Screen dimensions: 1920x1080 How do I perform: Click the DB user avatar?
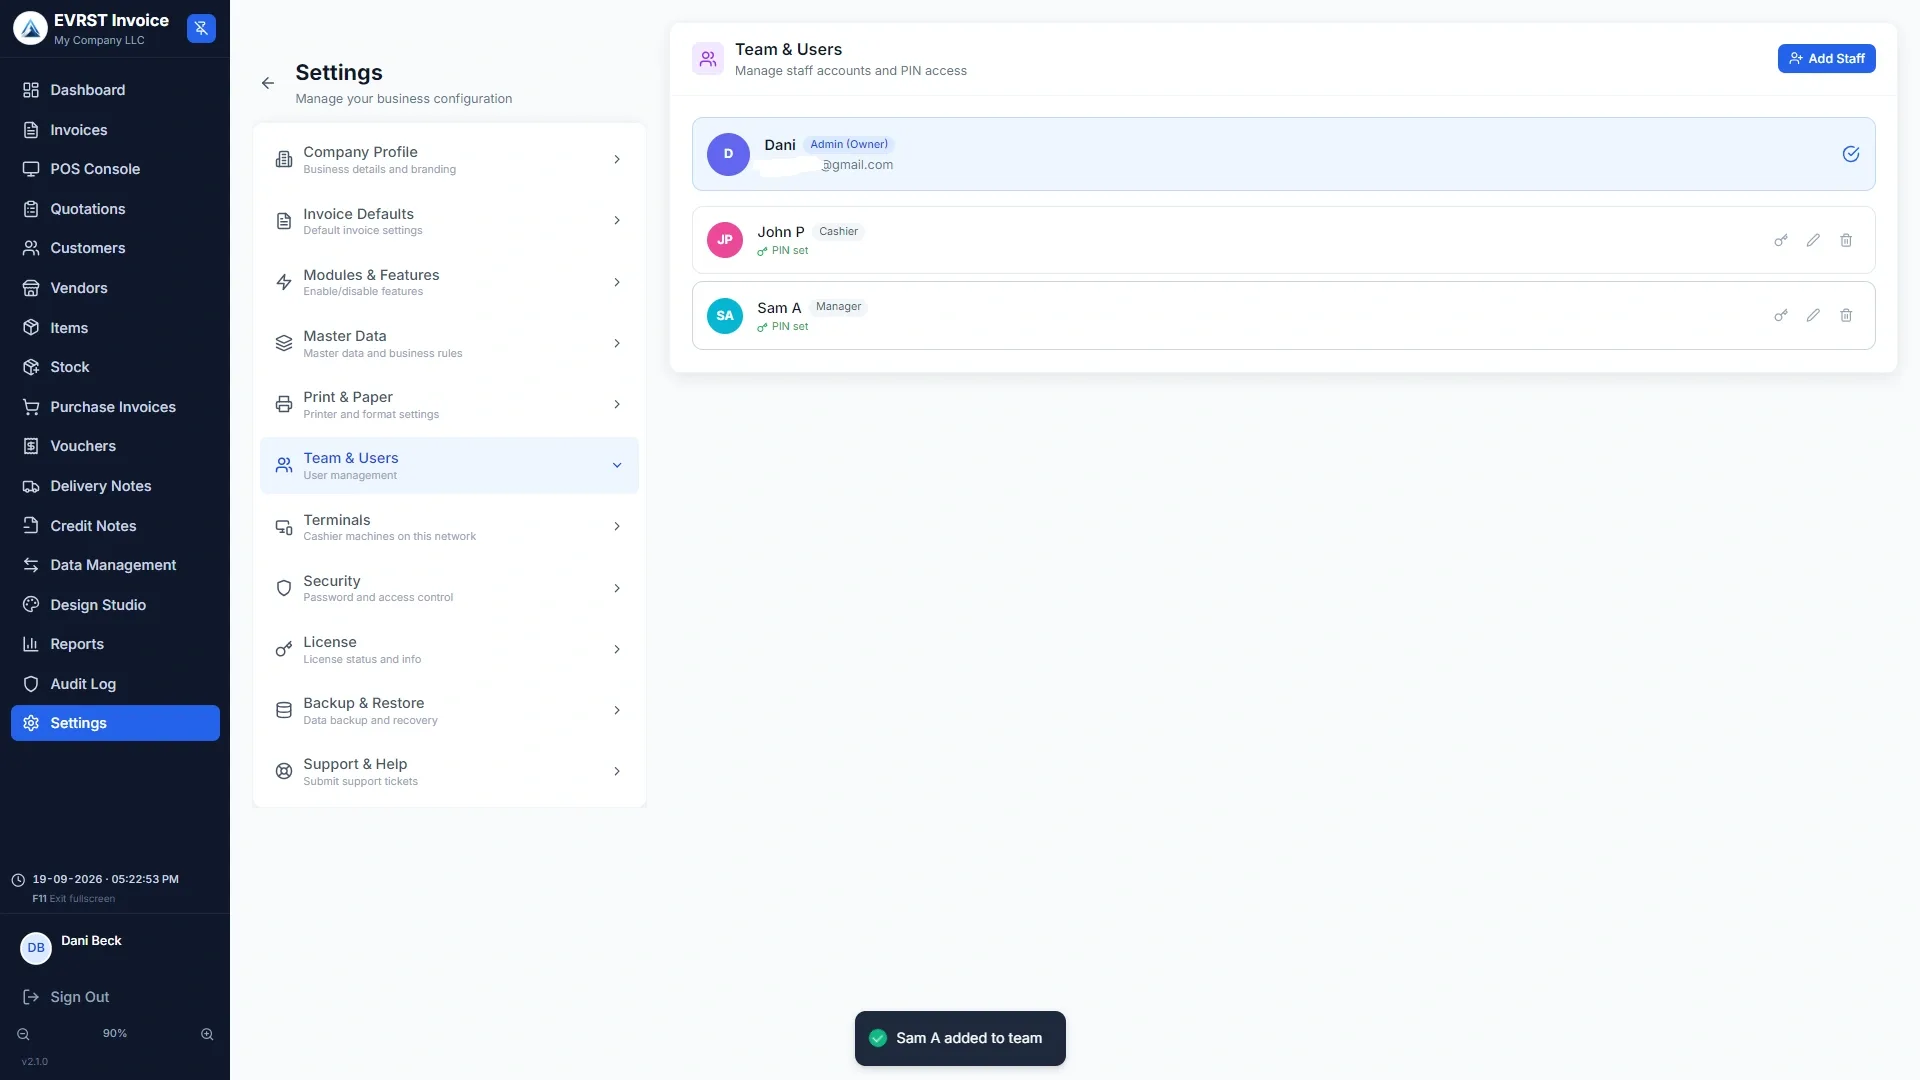tap(36, 948)
